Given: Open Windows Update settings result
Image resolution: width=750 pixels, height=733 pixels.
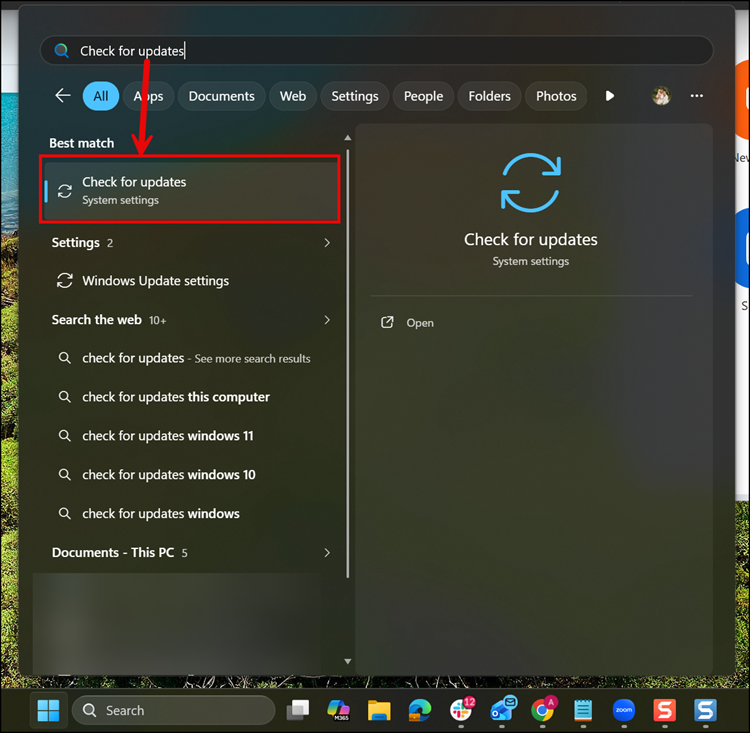Looking at the screenshot, I should 190,281.
